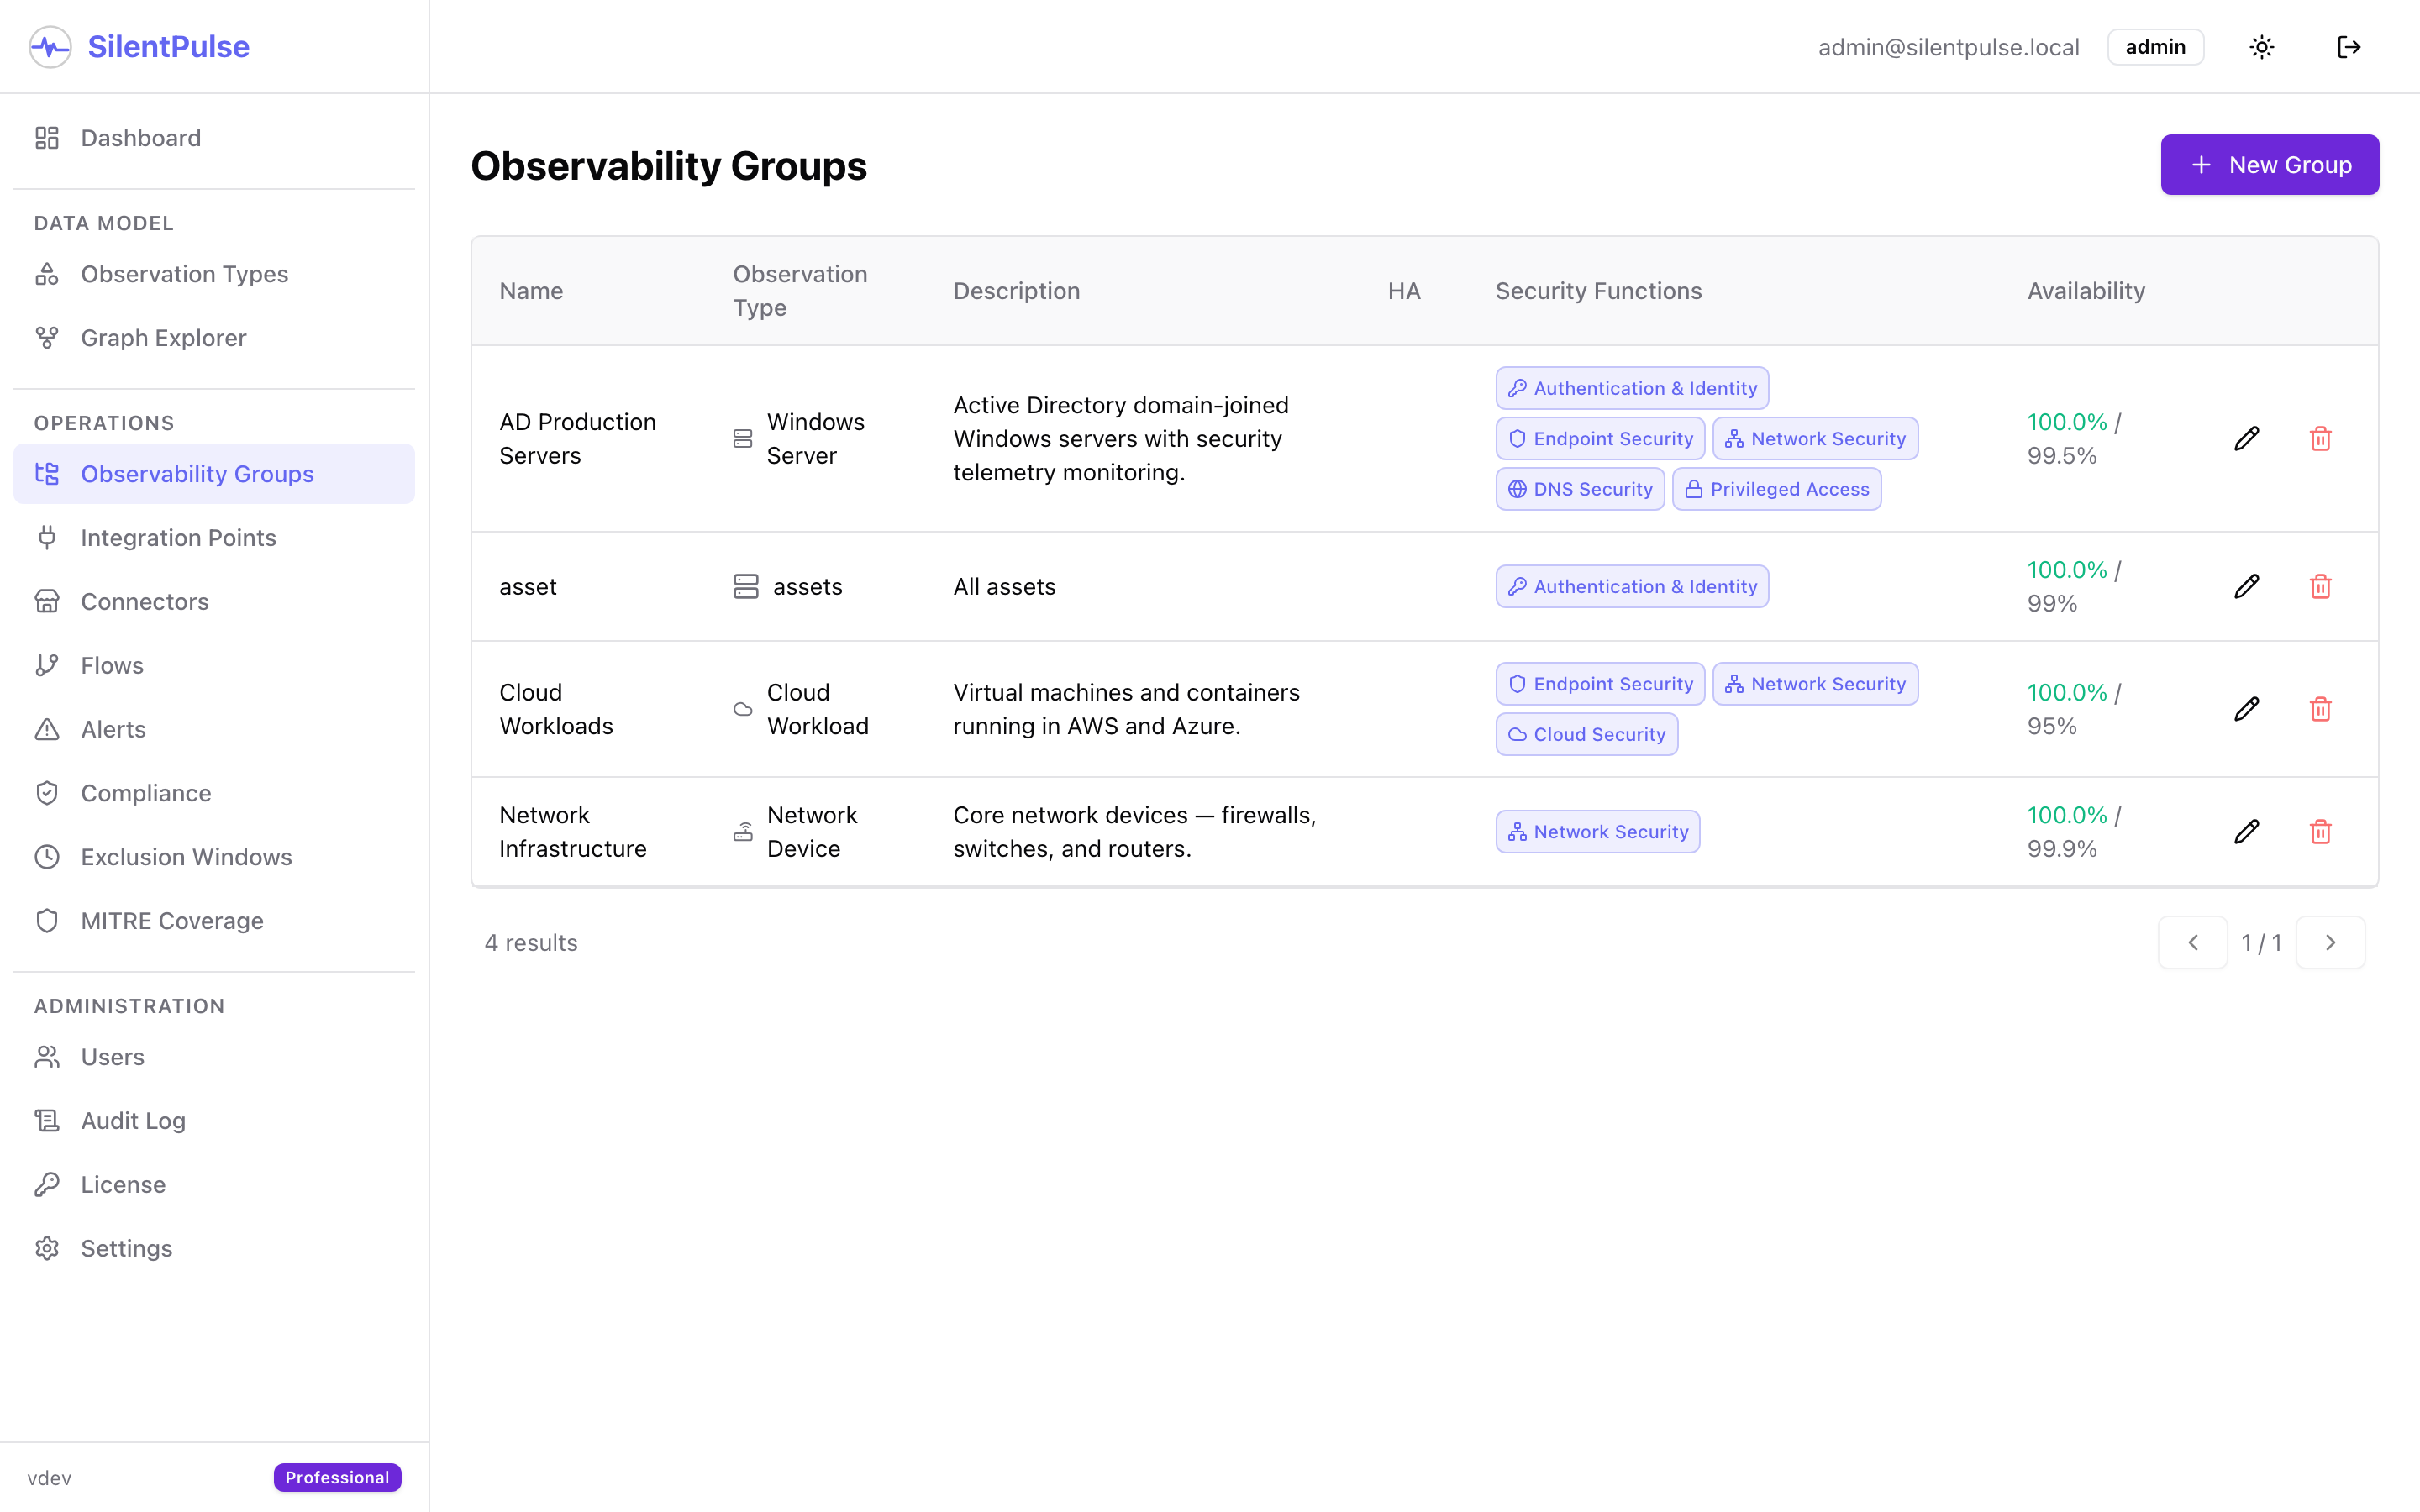Click the Network Device type icon

click(743, 832)
